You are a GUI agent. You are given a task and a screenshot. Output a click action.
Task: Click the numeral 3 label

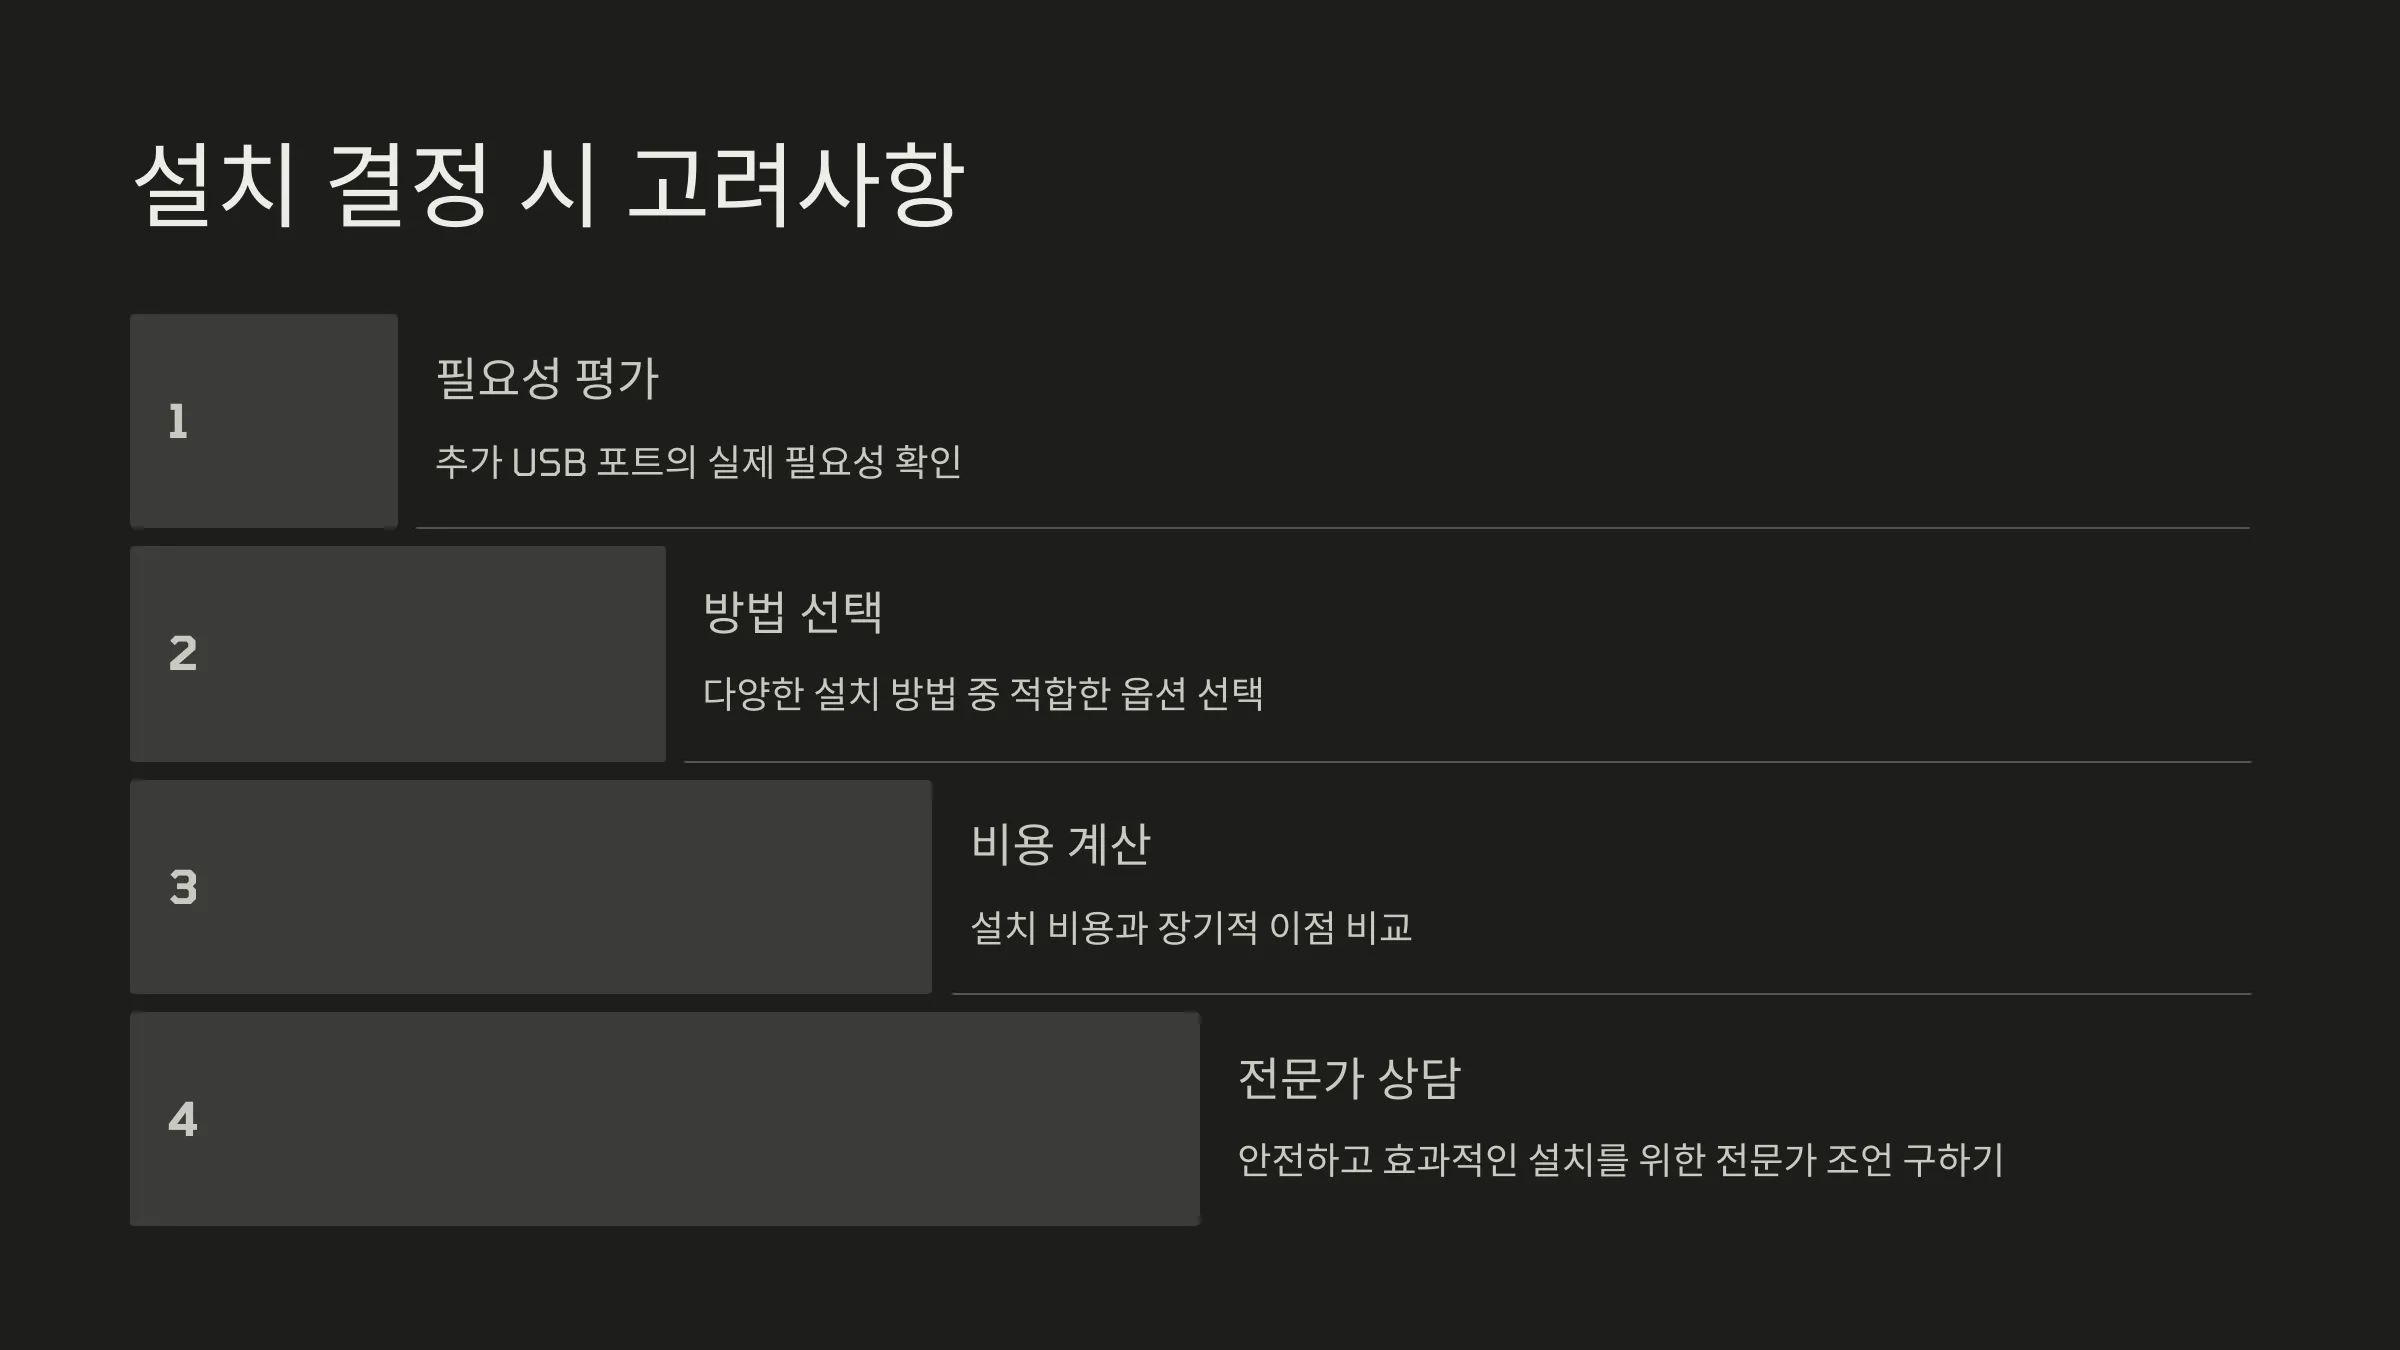(183, 888)
